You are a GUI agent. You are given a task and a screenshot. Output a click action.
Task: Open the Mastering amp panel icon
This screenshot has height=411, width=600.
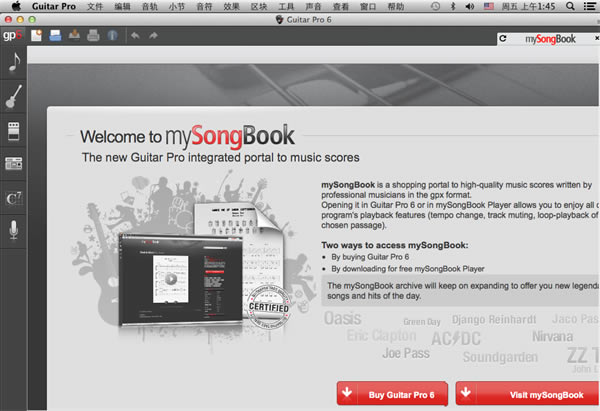(14, 164)
